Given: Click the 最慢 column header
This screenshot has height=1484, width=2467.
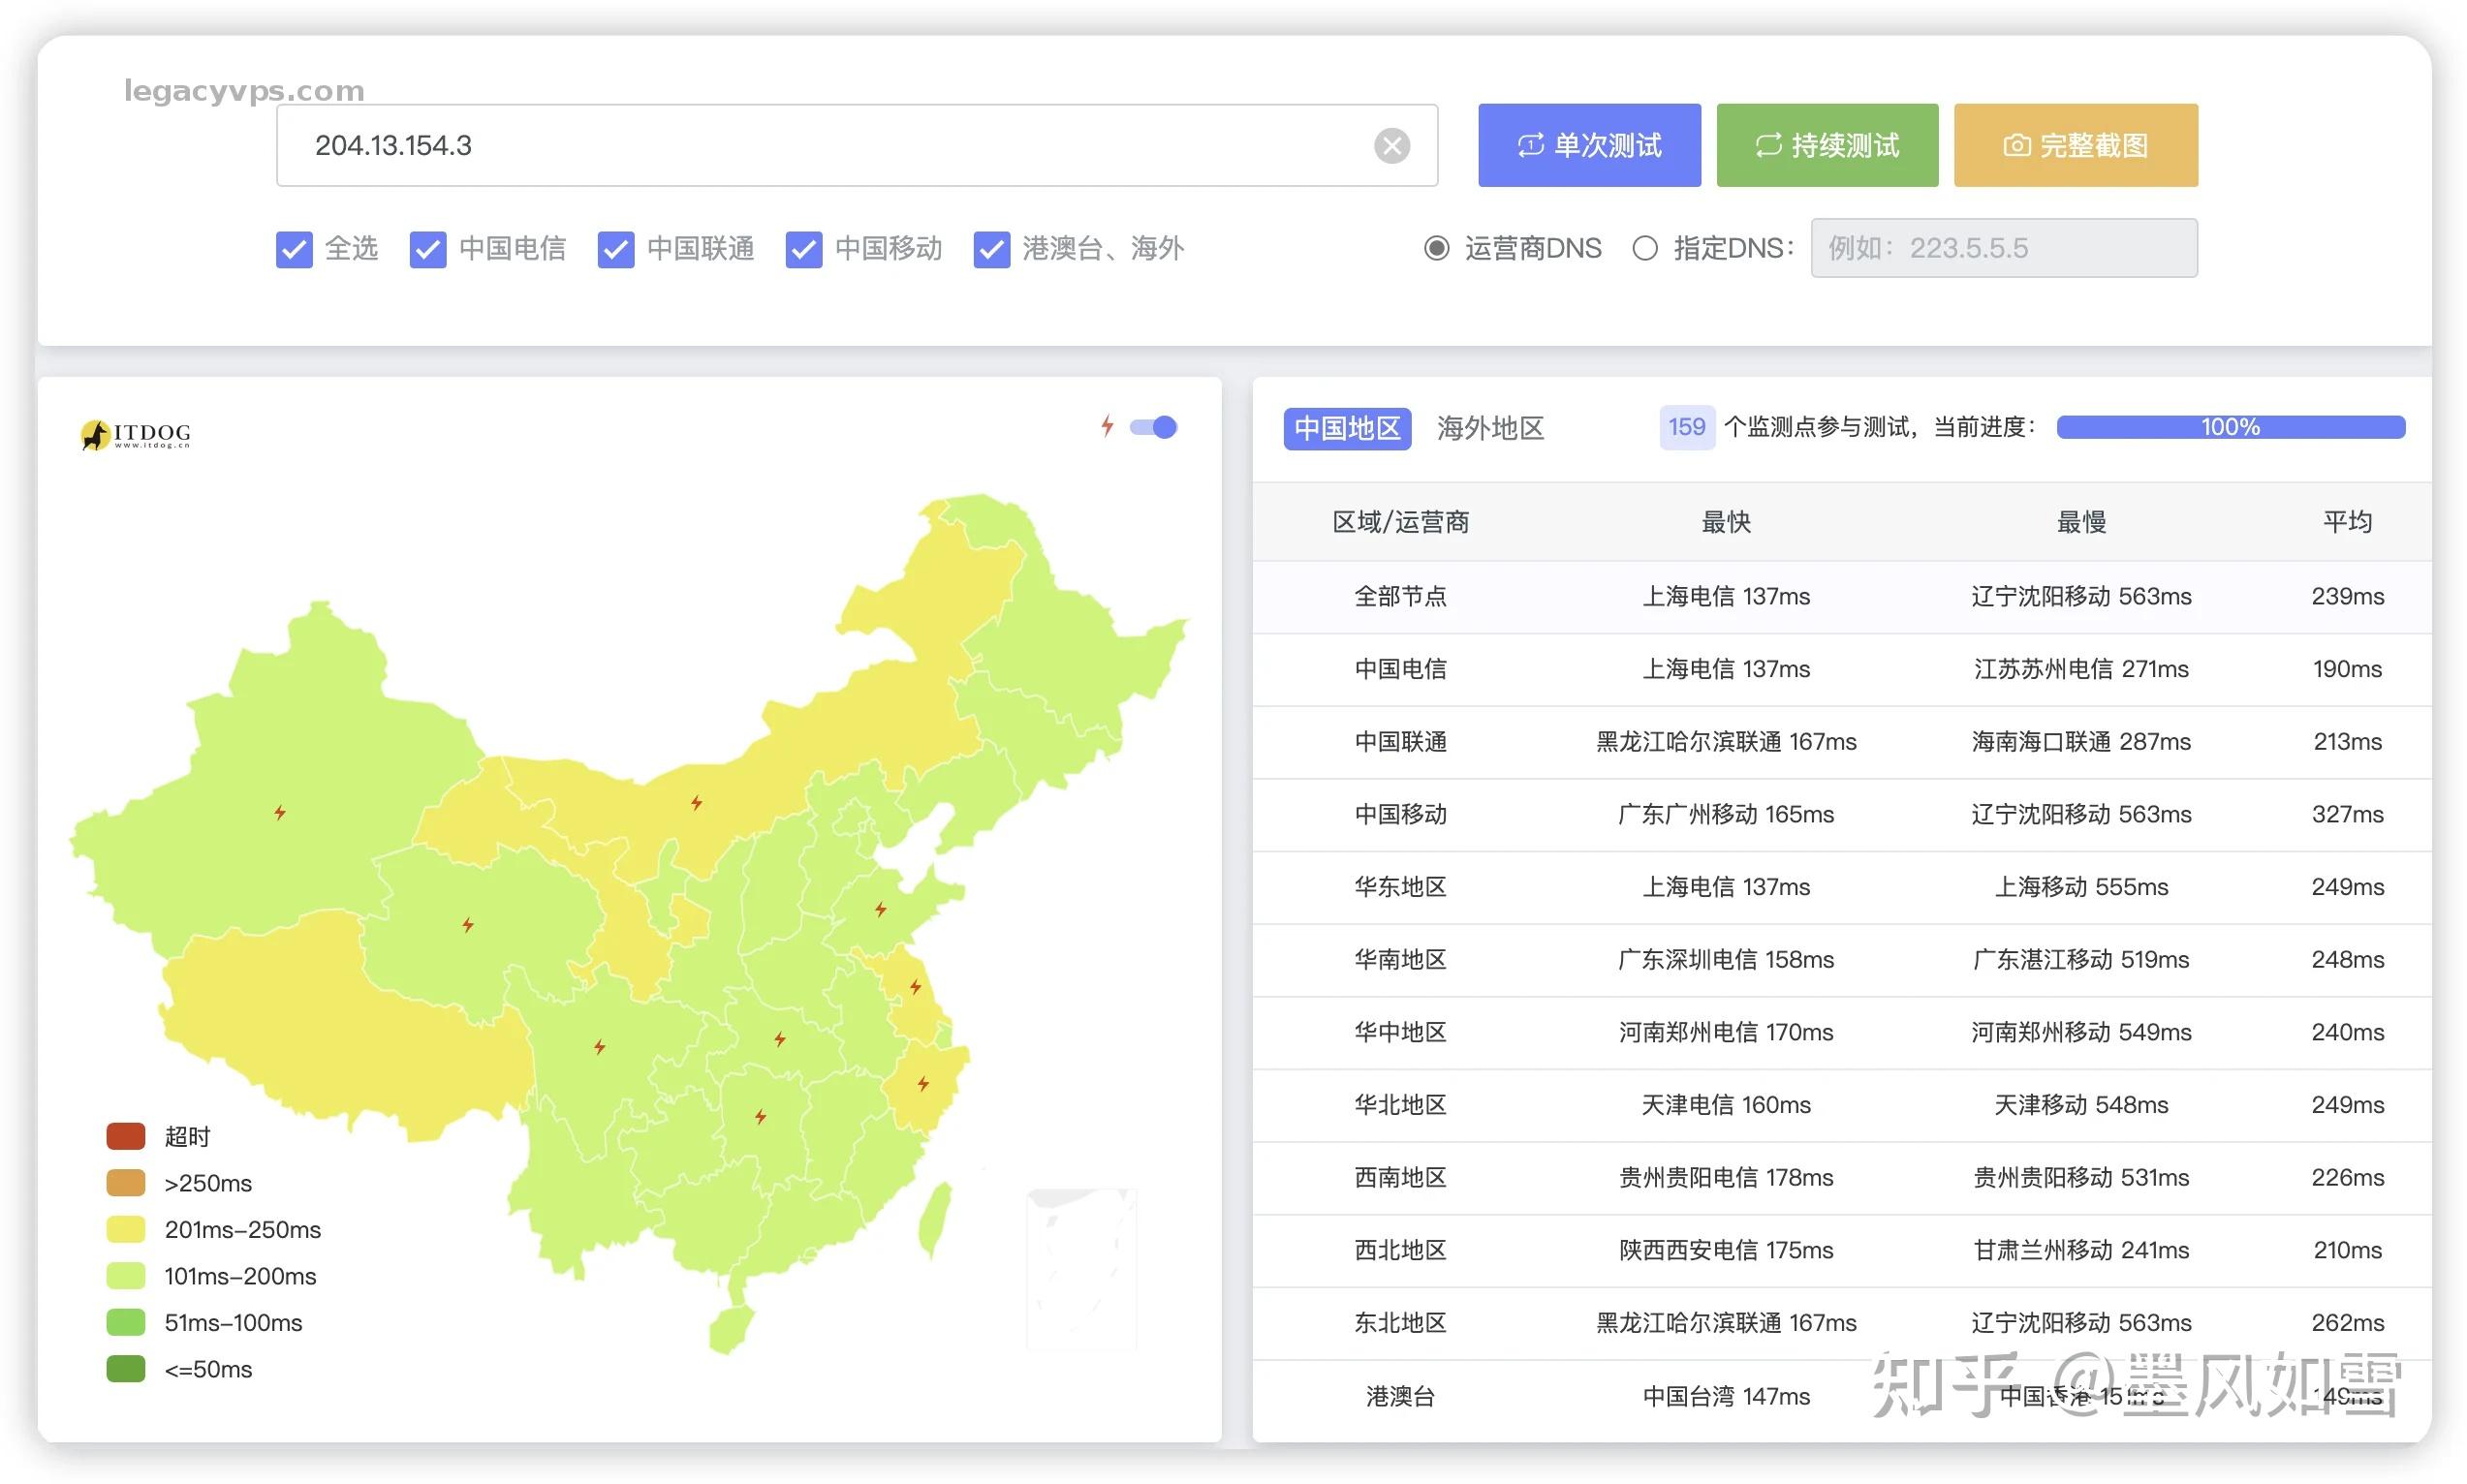Looking at the screenshot, I should click(x=2081, y=522).
